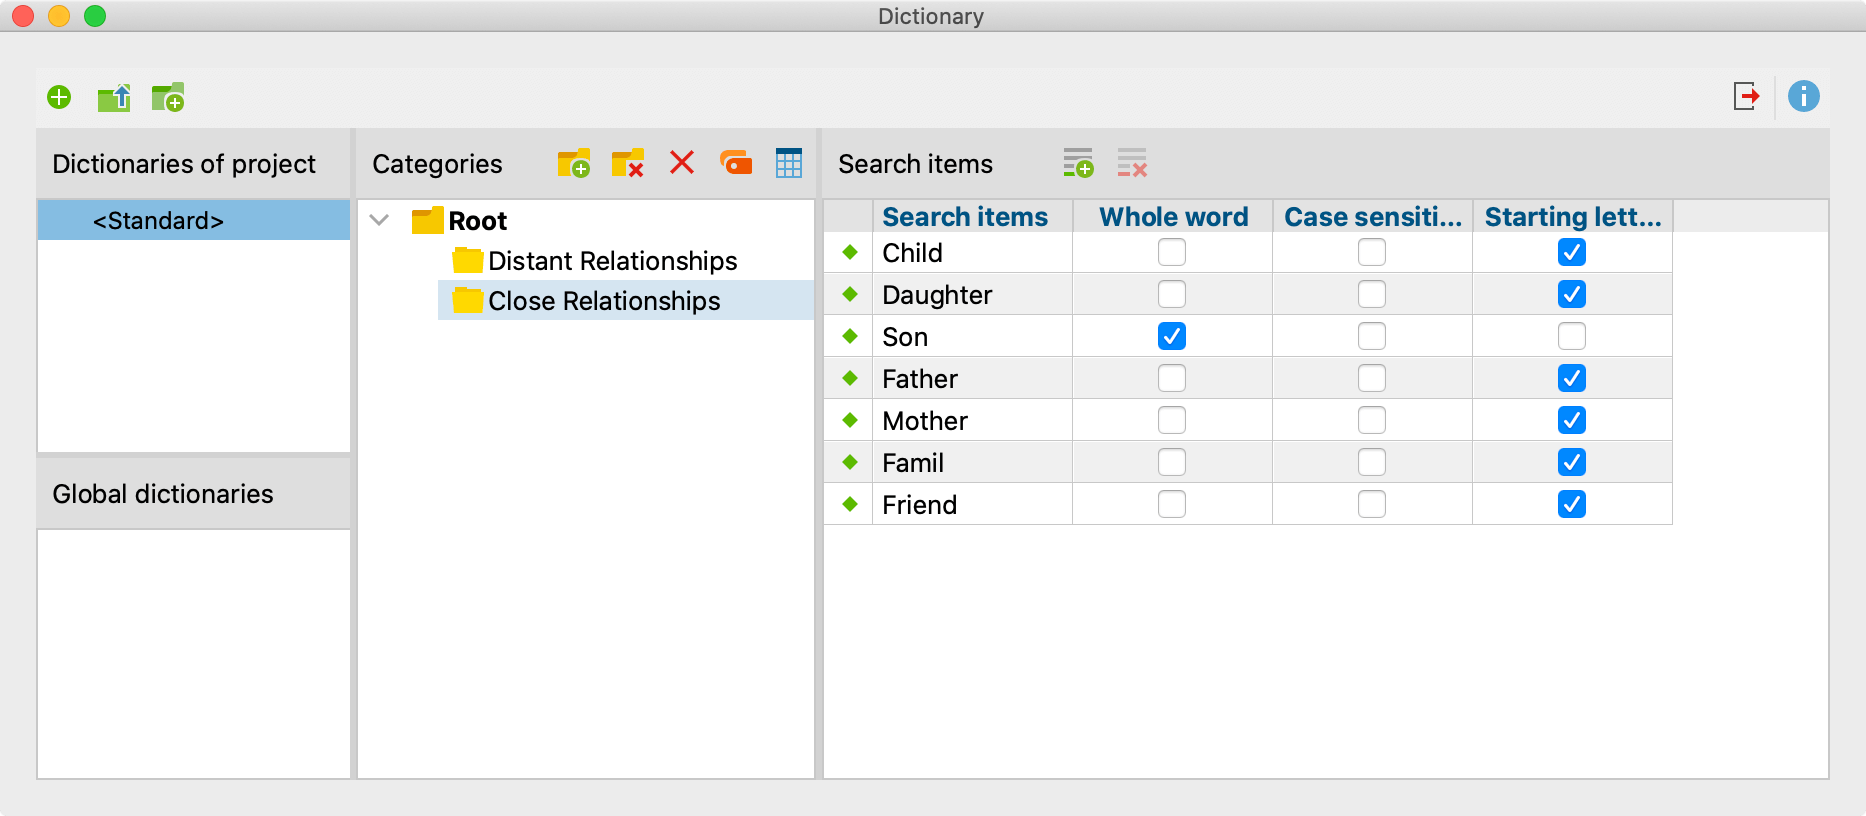1866x816 pixels.
Task: Click the green diamond beside Famil
Action: coord(850,462)
